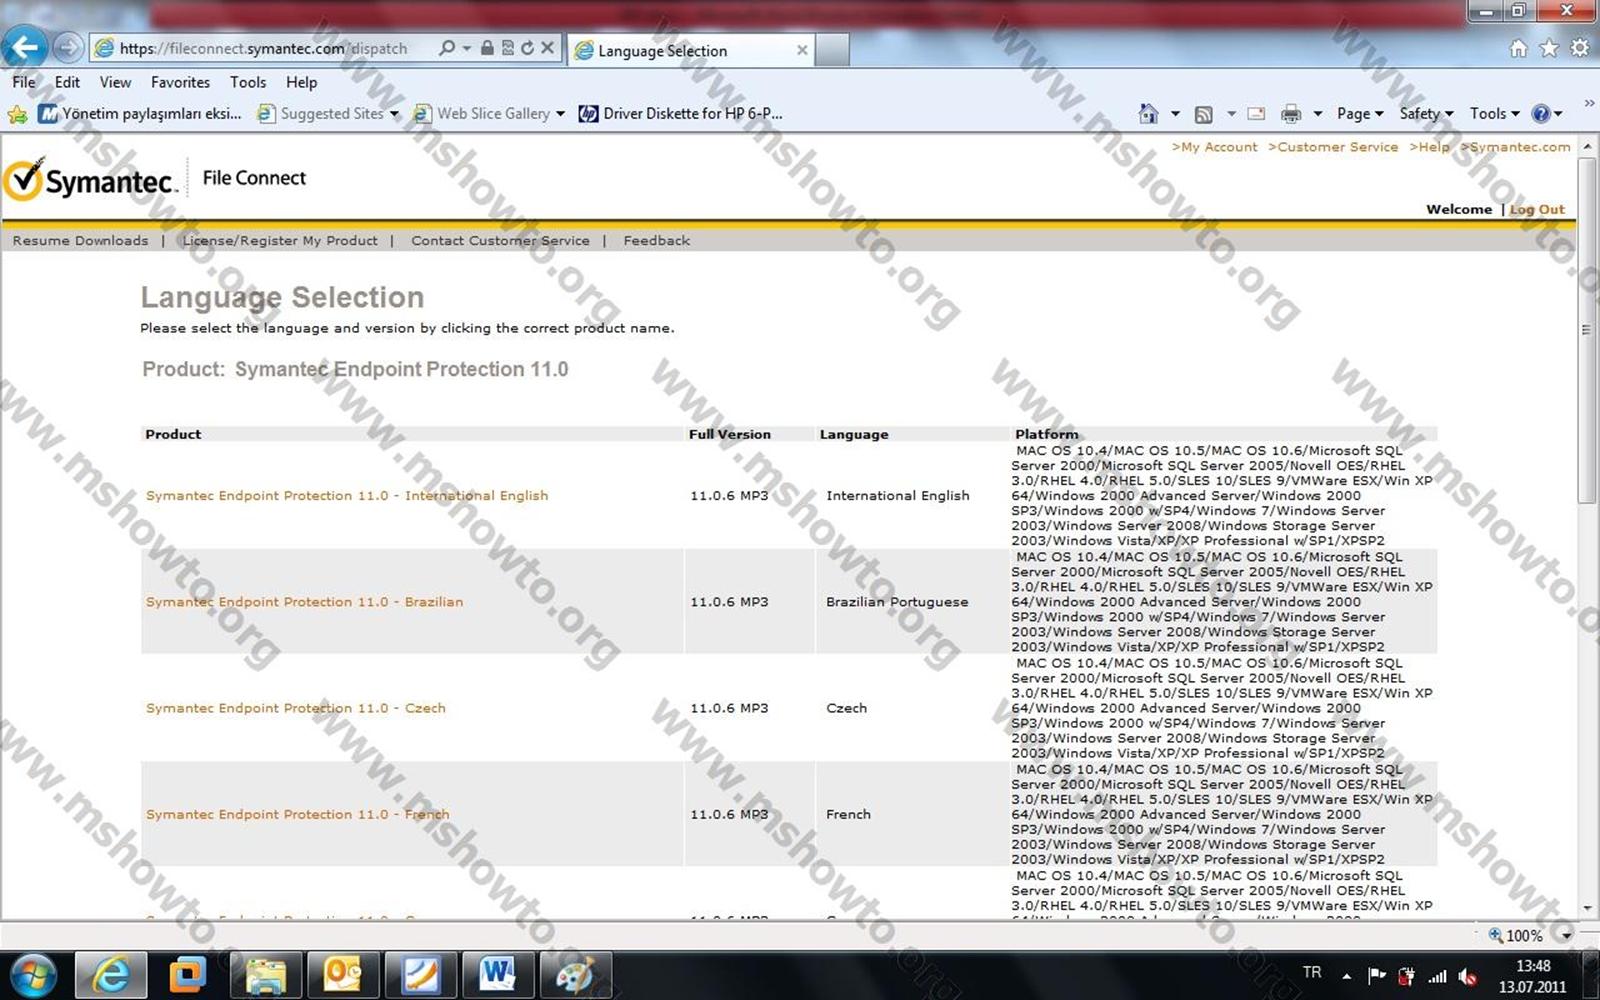Image resolution: width=1600 pixels, height=1000 pixels.
Task: Open the browser settings gear icon
Action: click(1580, 48)
